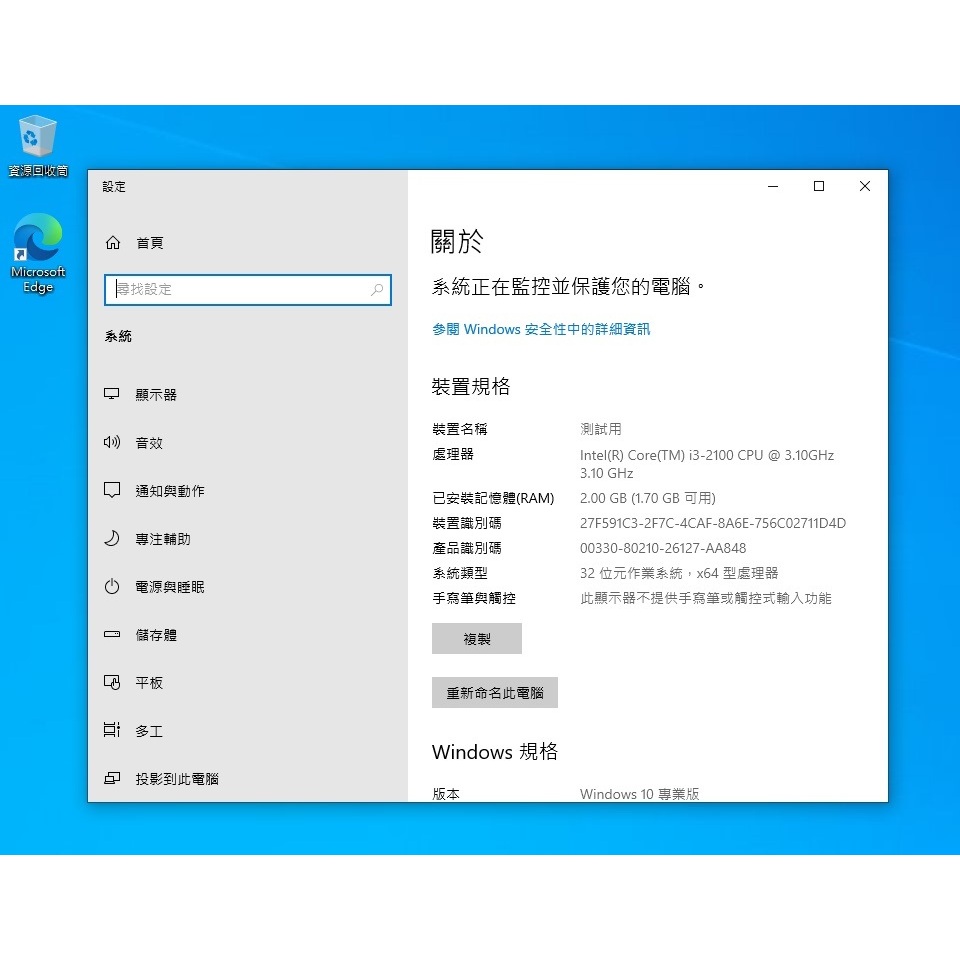Click the Copy (複製) button
The width and height of the screenshot is (960, 960).
pyautogui.click(x=477, y=639)
